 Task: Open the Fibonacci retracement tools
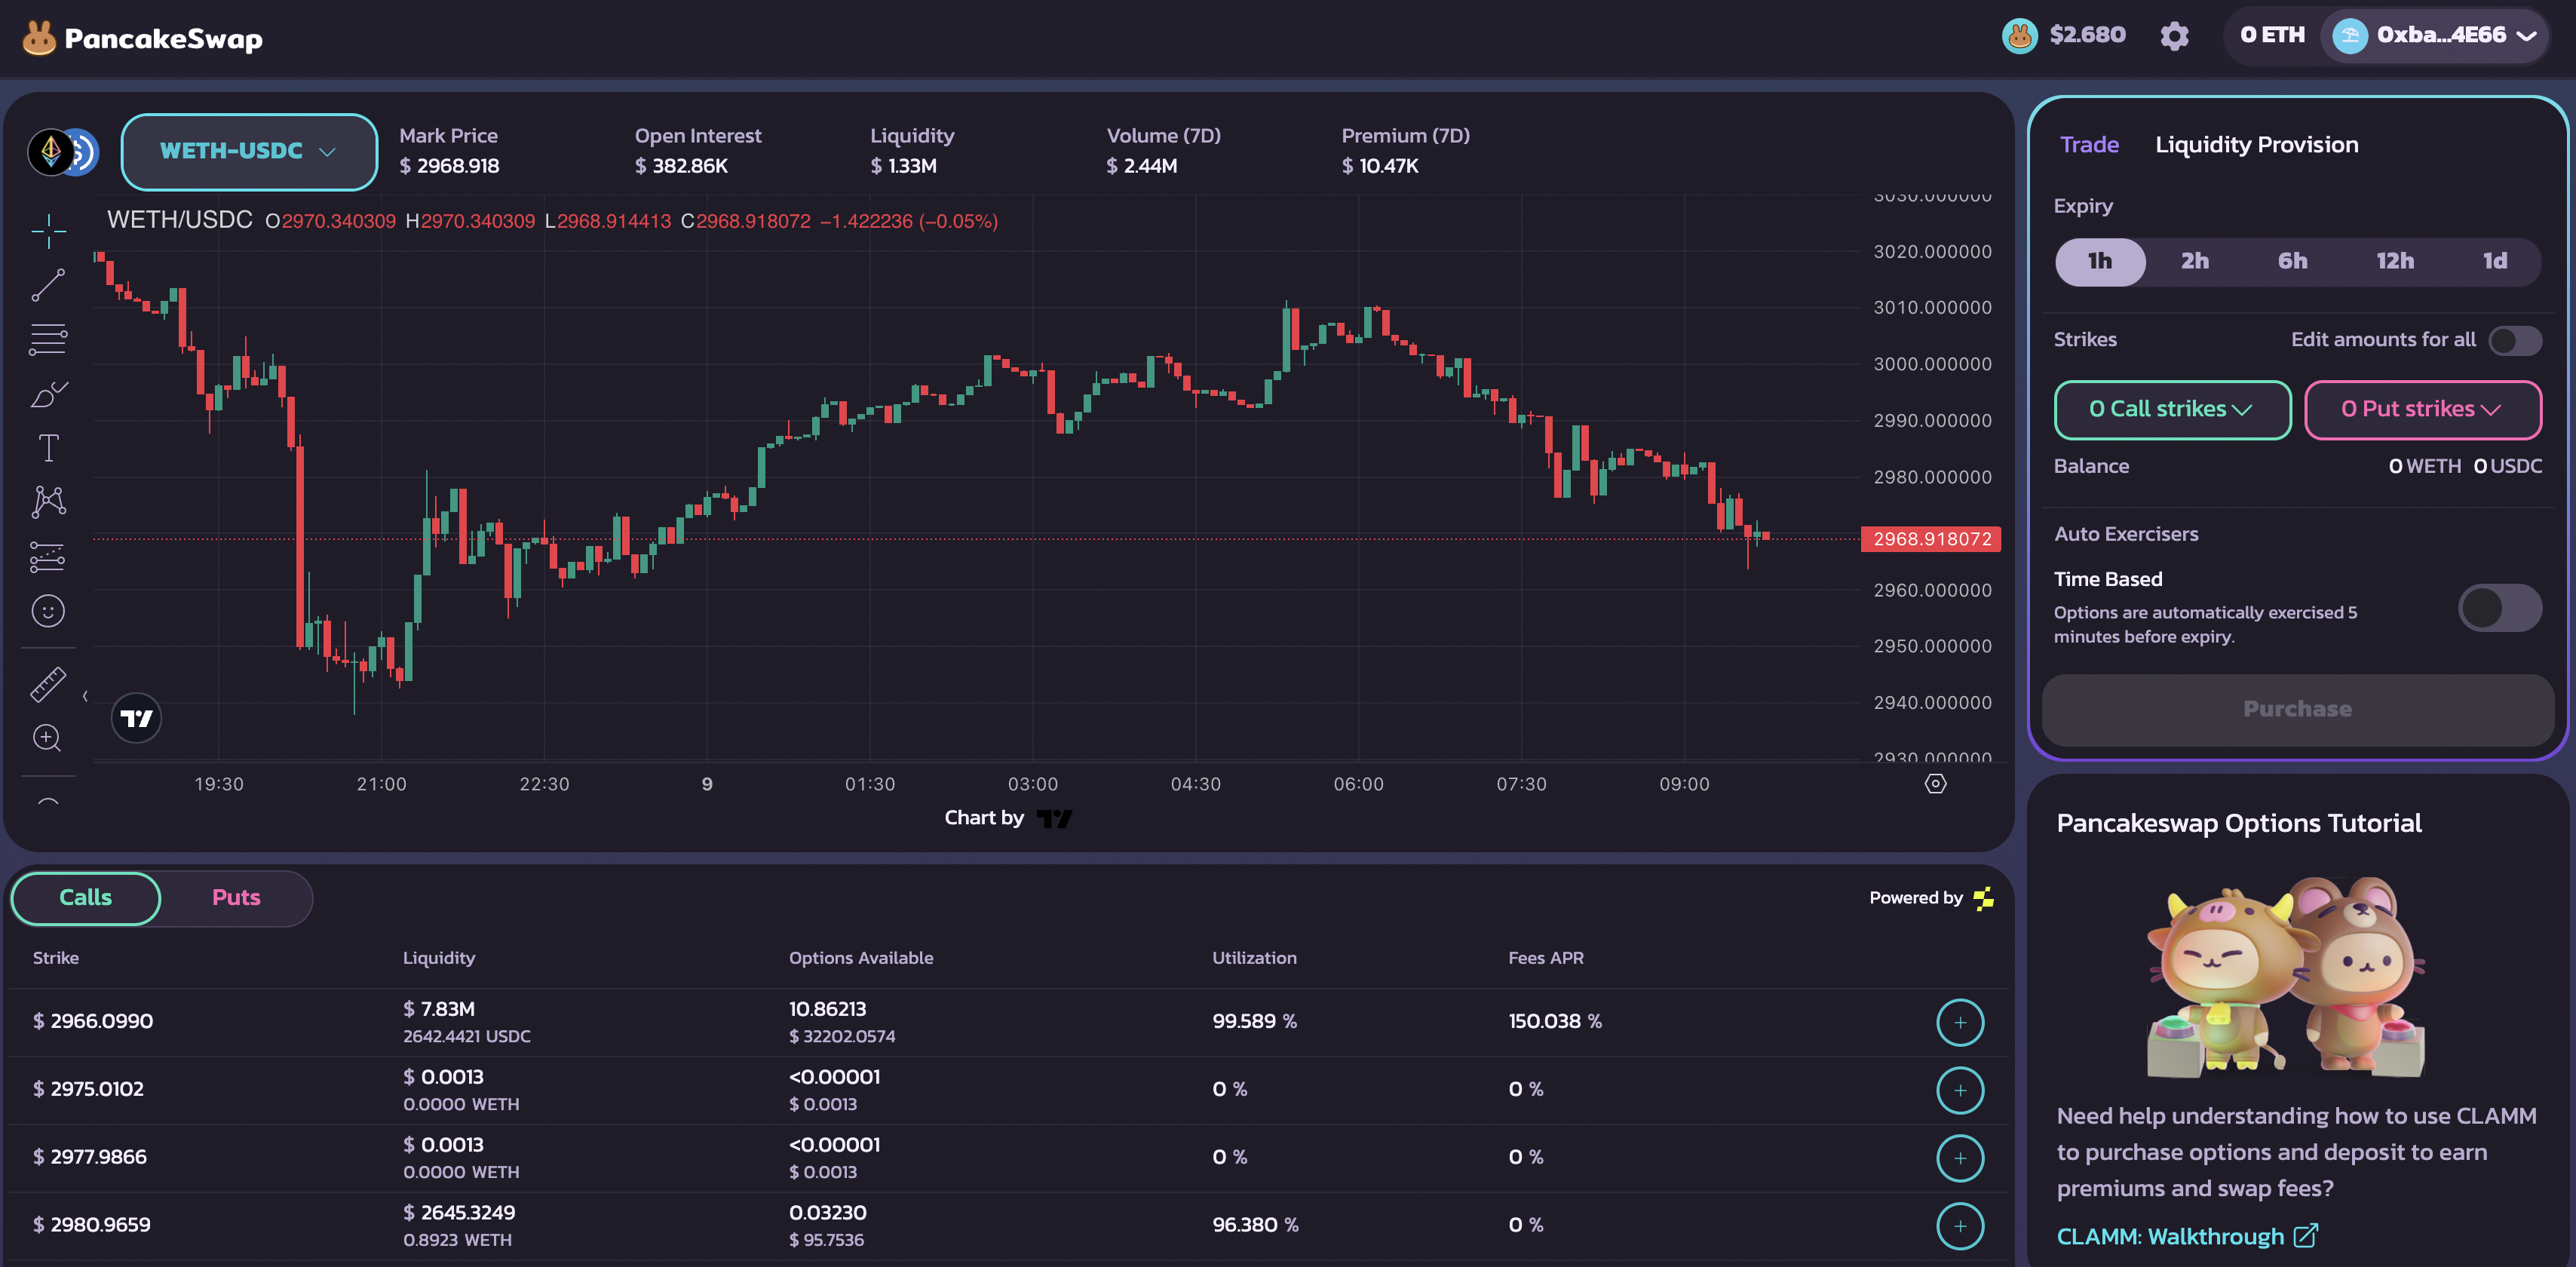pyautogui.click(x=48, y=340)
